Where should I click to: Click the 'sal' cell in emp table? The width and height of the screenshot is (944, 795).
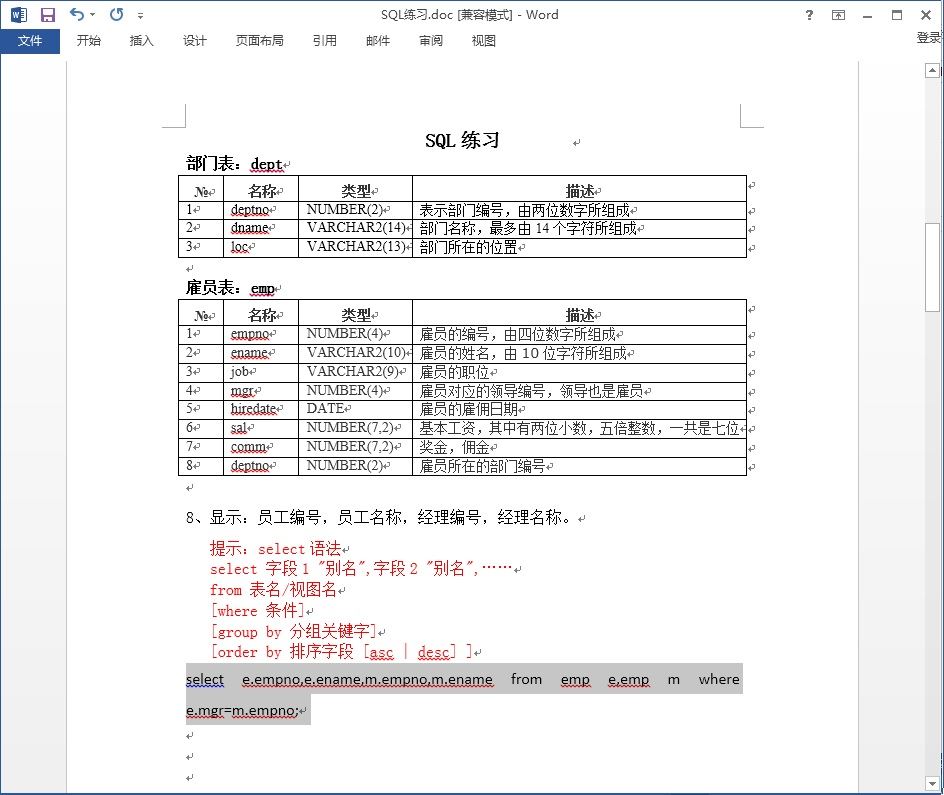coord(261,428)
